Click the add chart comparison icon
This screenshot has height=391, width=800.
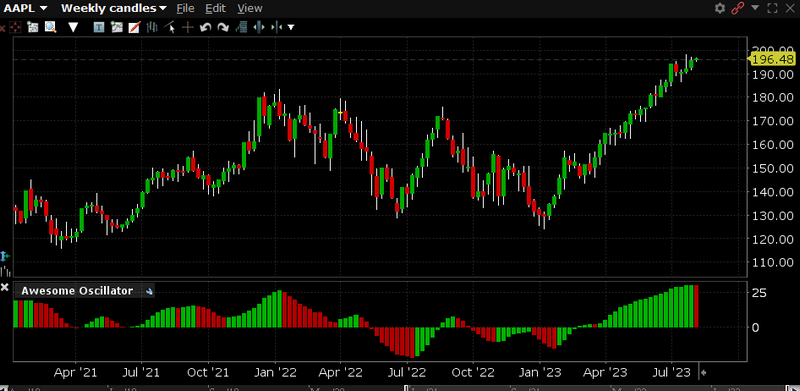click(117, 27)
